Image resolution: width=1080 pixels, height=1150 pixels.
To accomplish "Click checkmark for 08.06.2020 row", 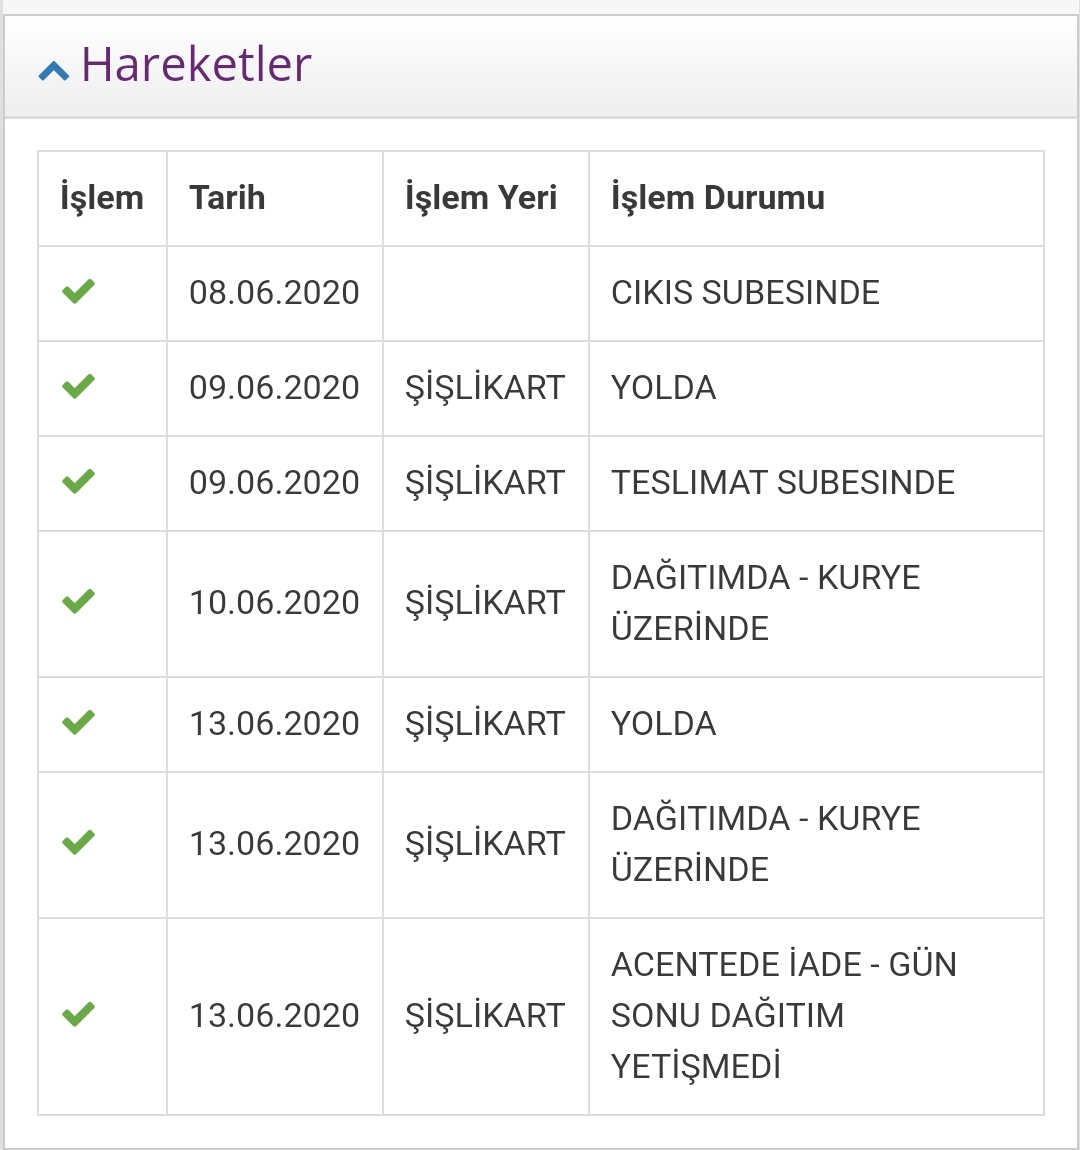I will pos(78,292).
